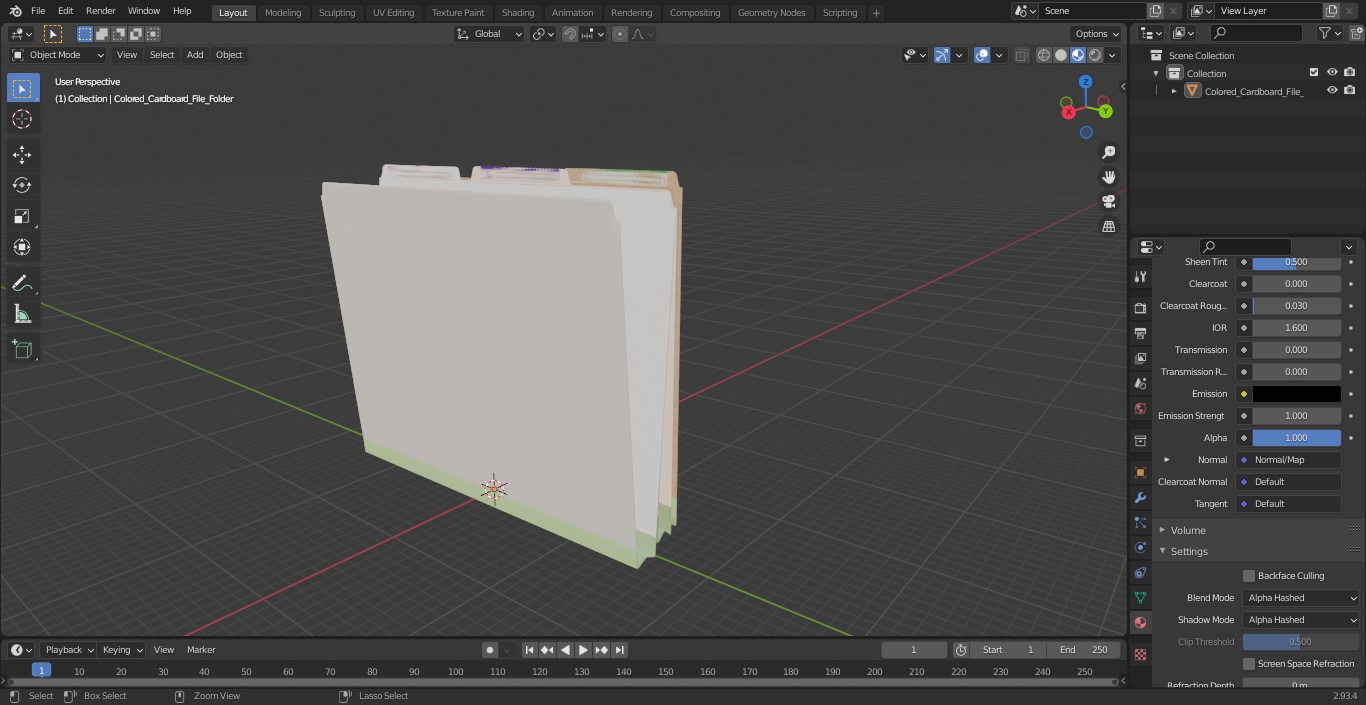Toggle snapping magnet button
1366x705 pixels.
(x=570, y=34)
